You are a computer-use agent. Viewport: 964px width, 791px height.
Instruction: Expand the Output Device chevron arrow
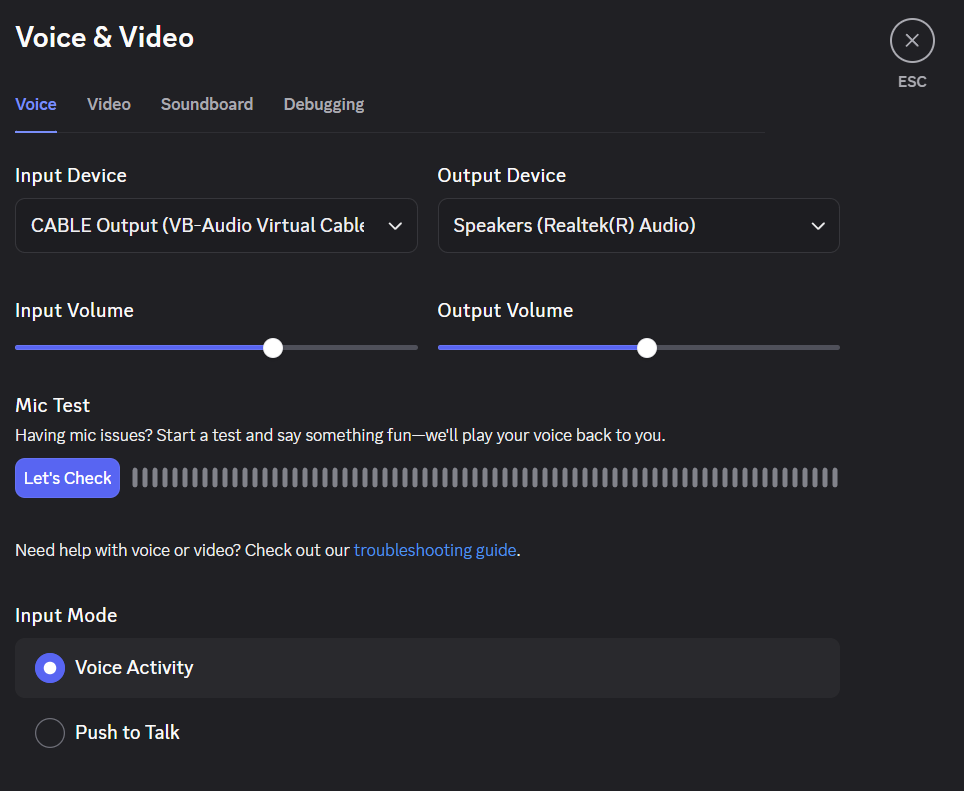(818, 226)
